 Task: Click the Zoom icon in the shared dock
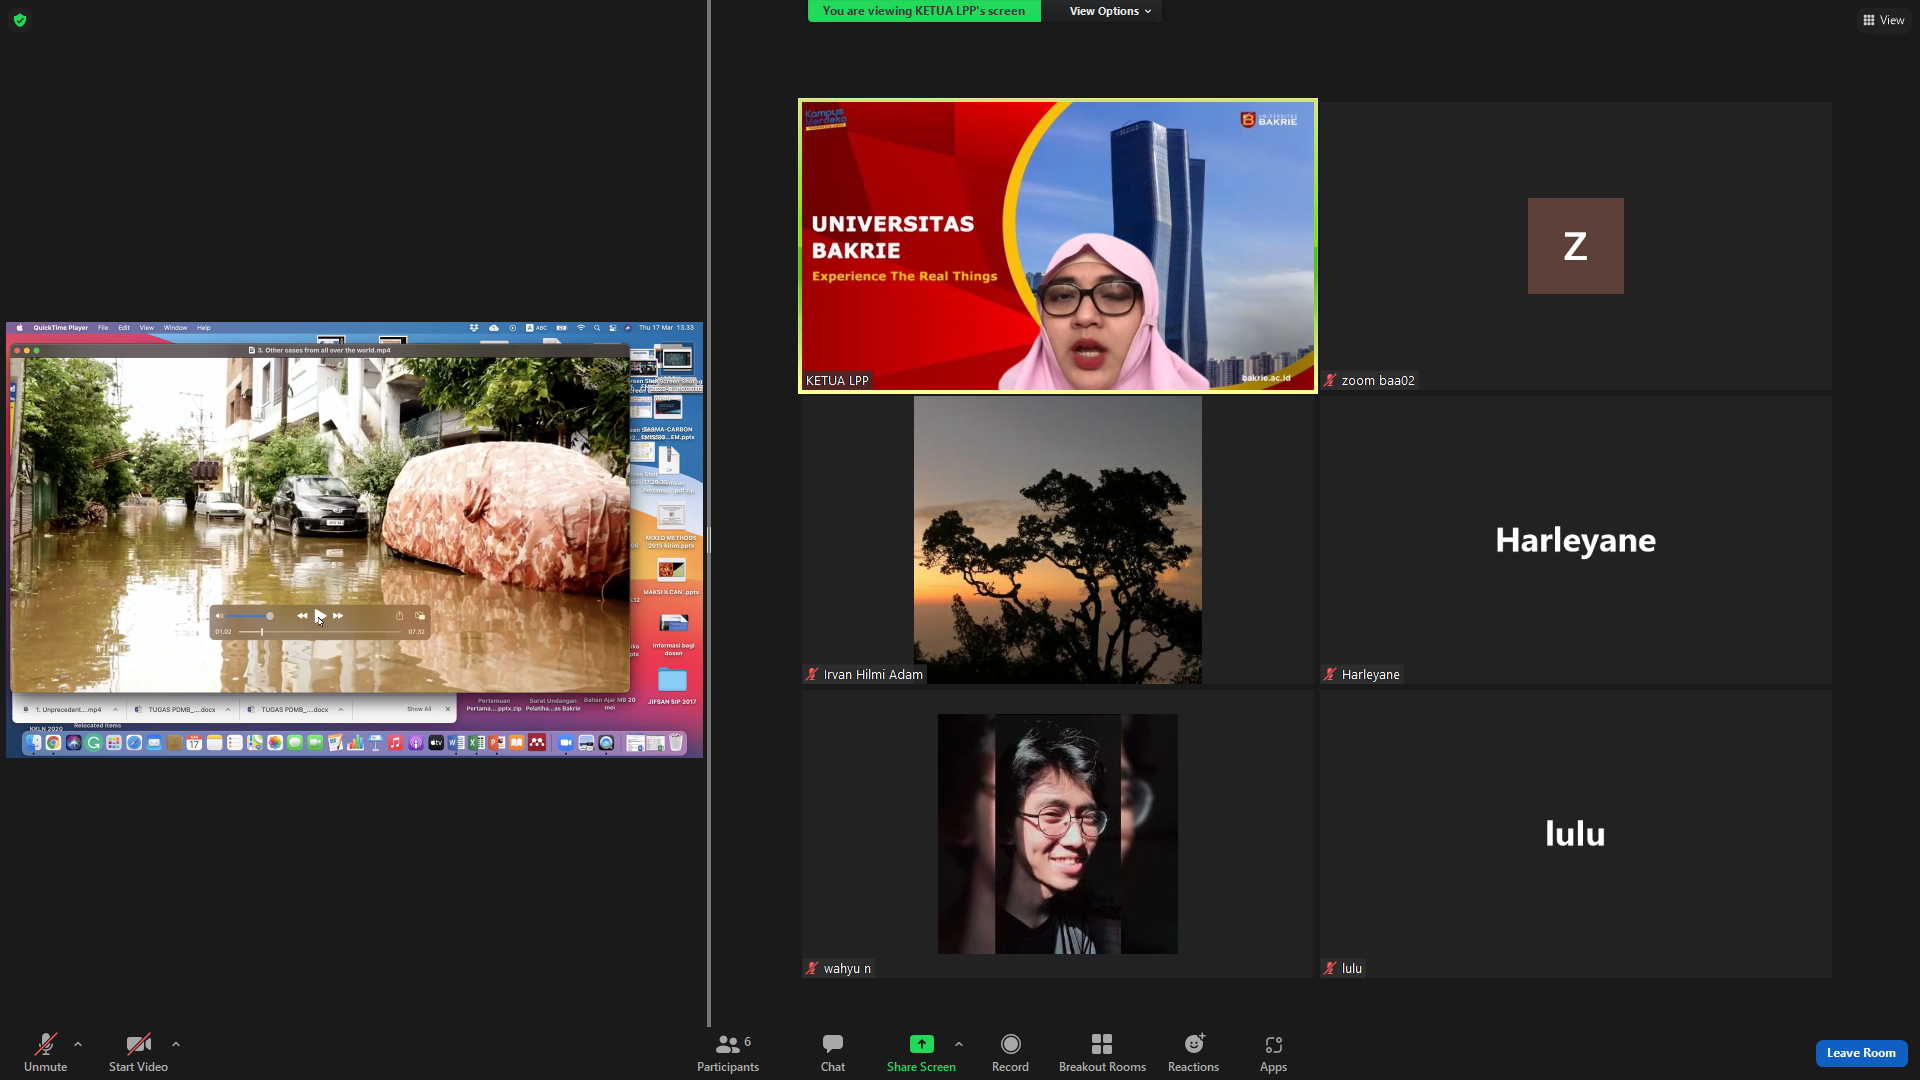coord(565,743)
